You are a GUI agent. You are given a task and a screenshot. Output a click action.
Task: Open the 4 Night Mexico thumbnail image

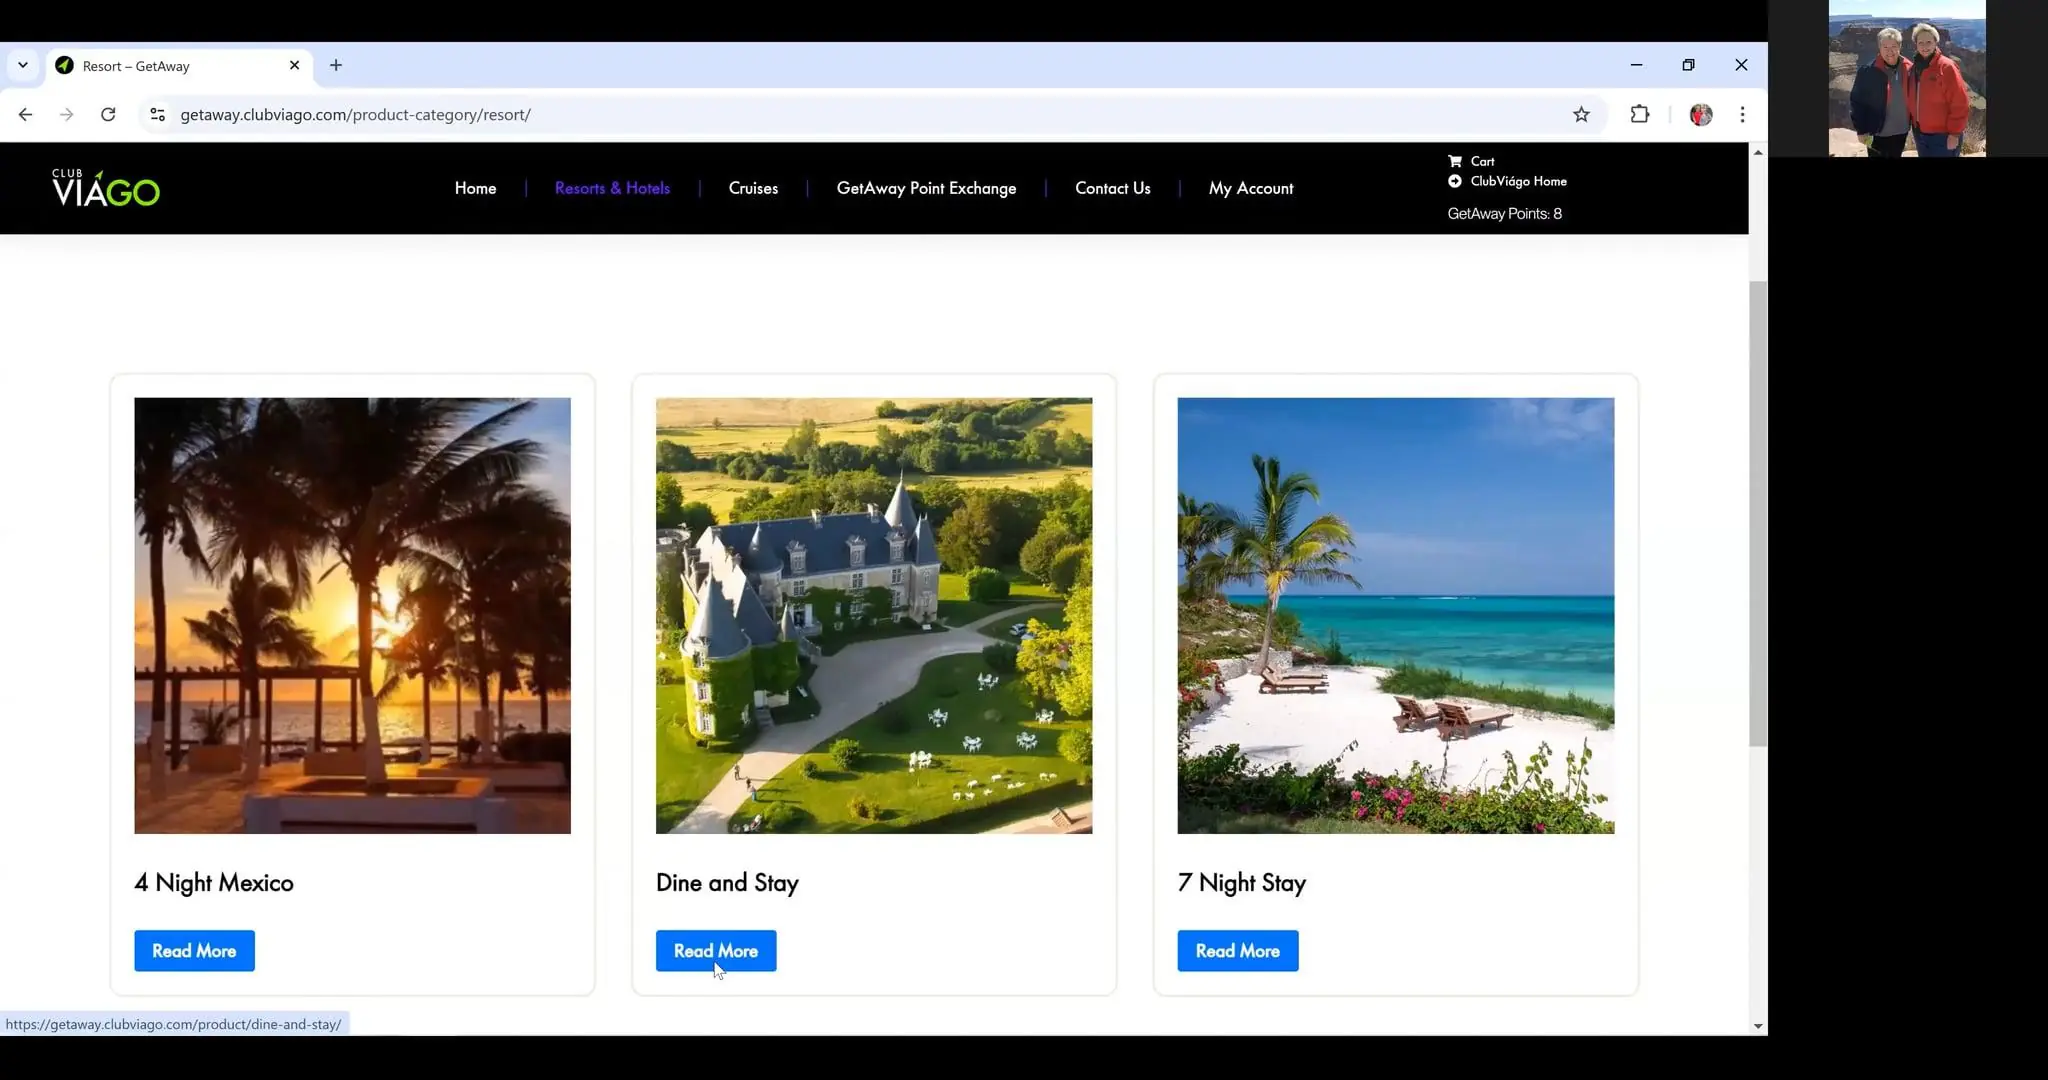[x=352, y=615]
